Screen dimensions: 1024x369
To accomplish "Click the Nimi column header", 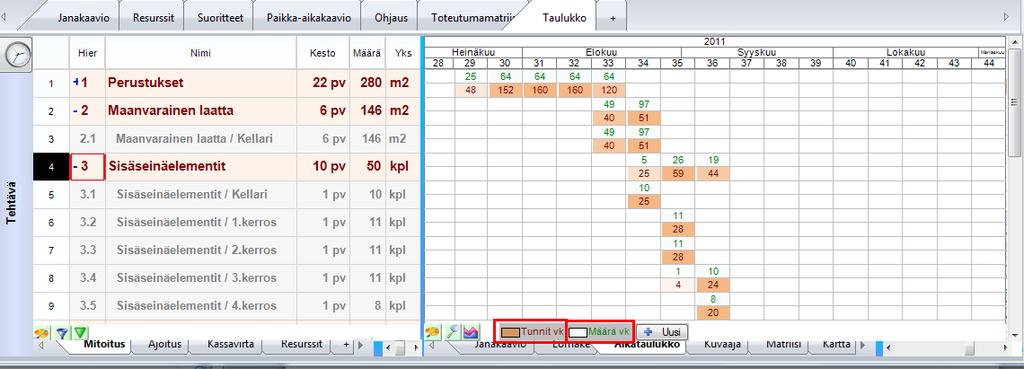I will coord(200,53).
